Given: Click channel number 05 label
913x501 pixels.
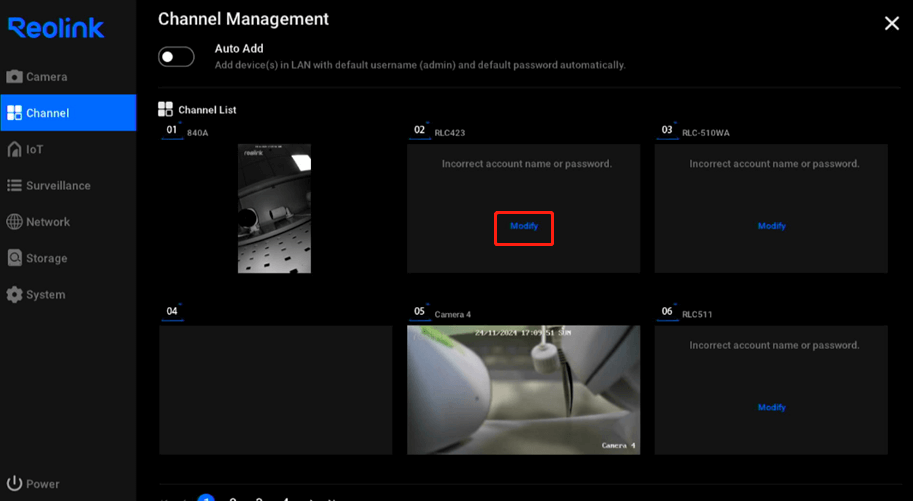Looking at the screenshot, I should [419, 311].
